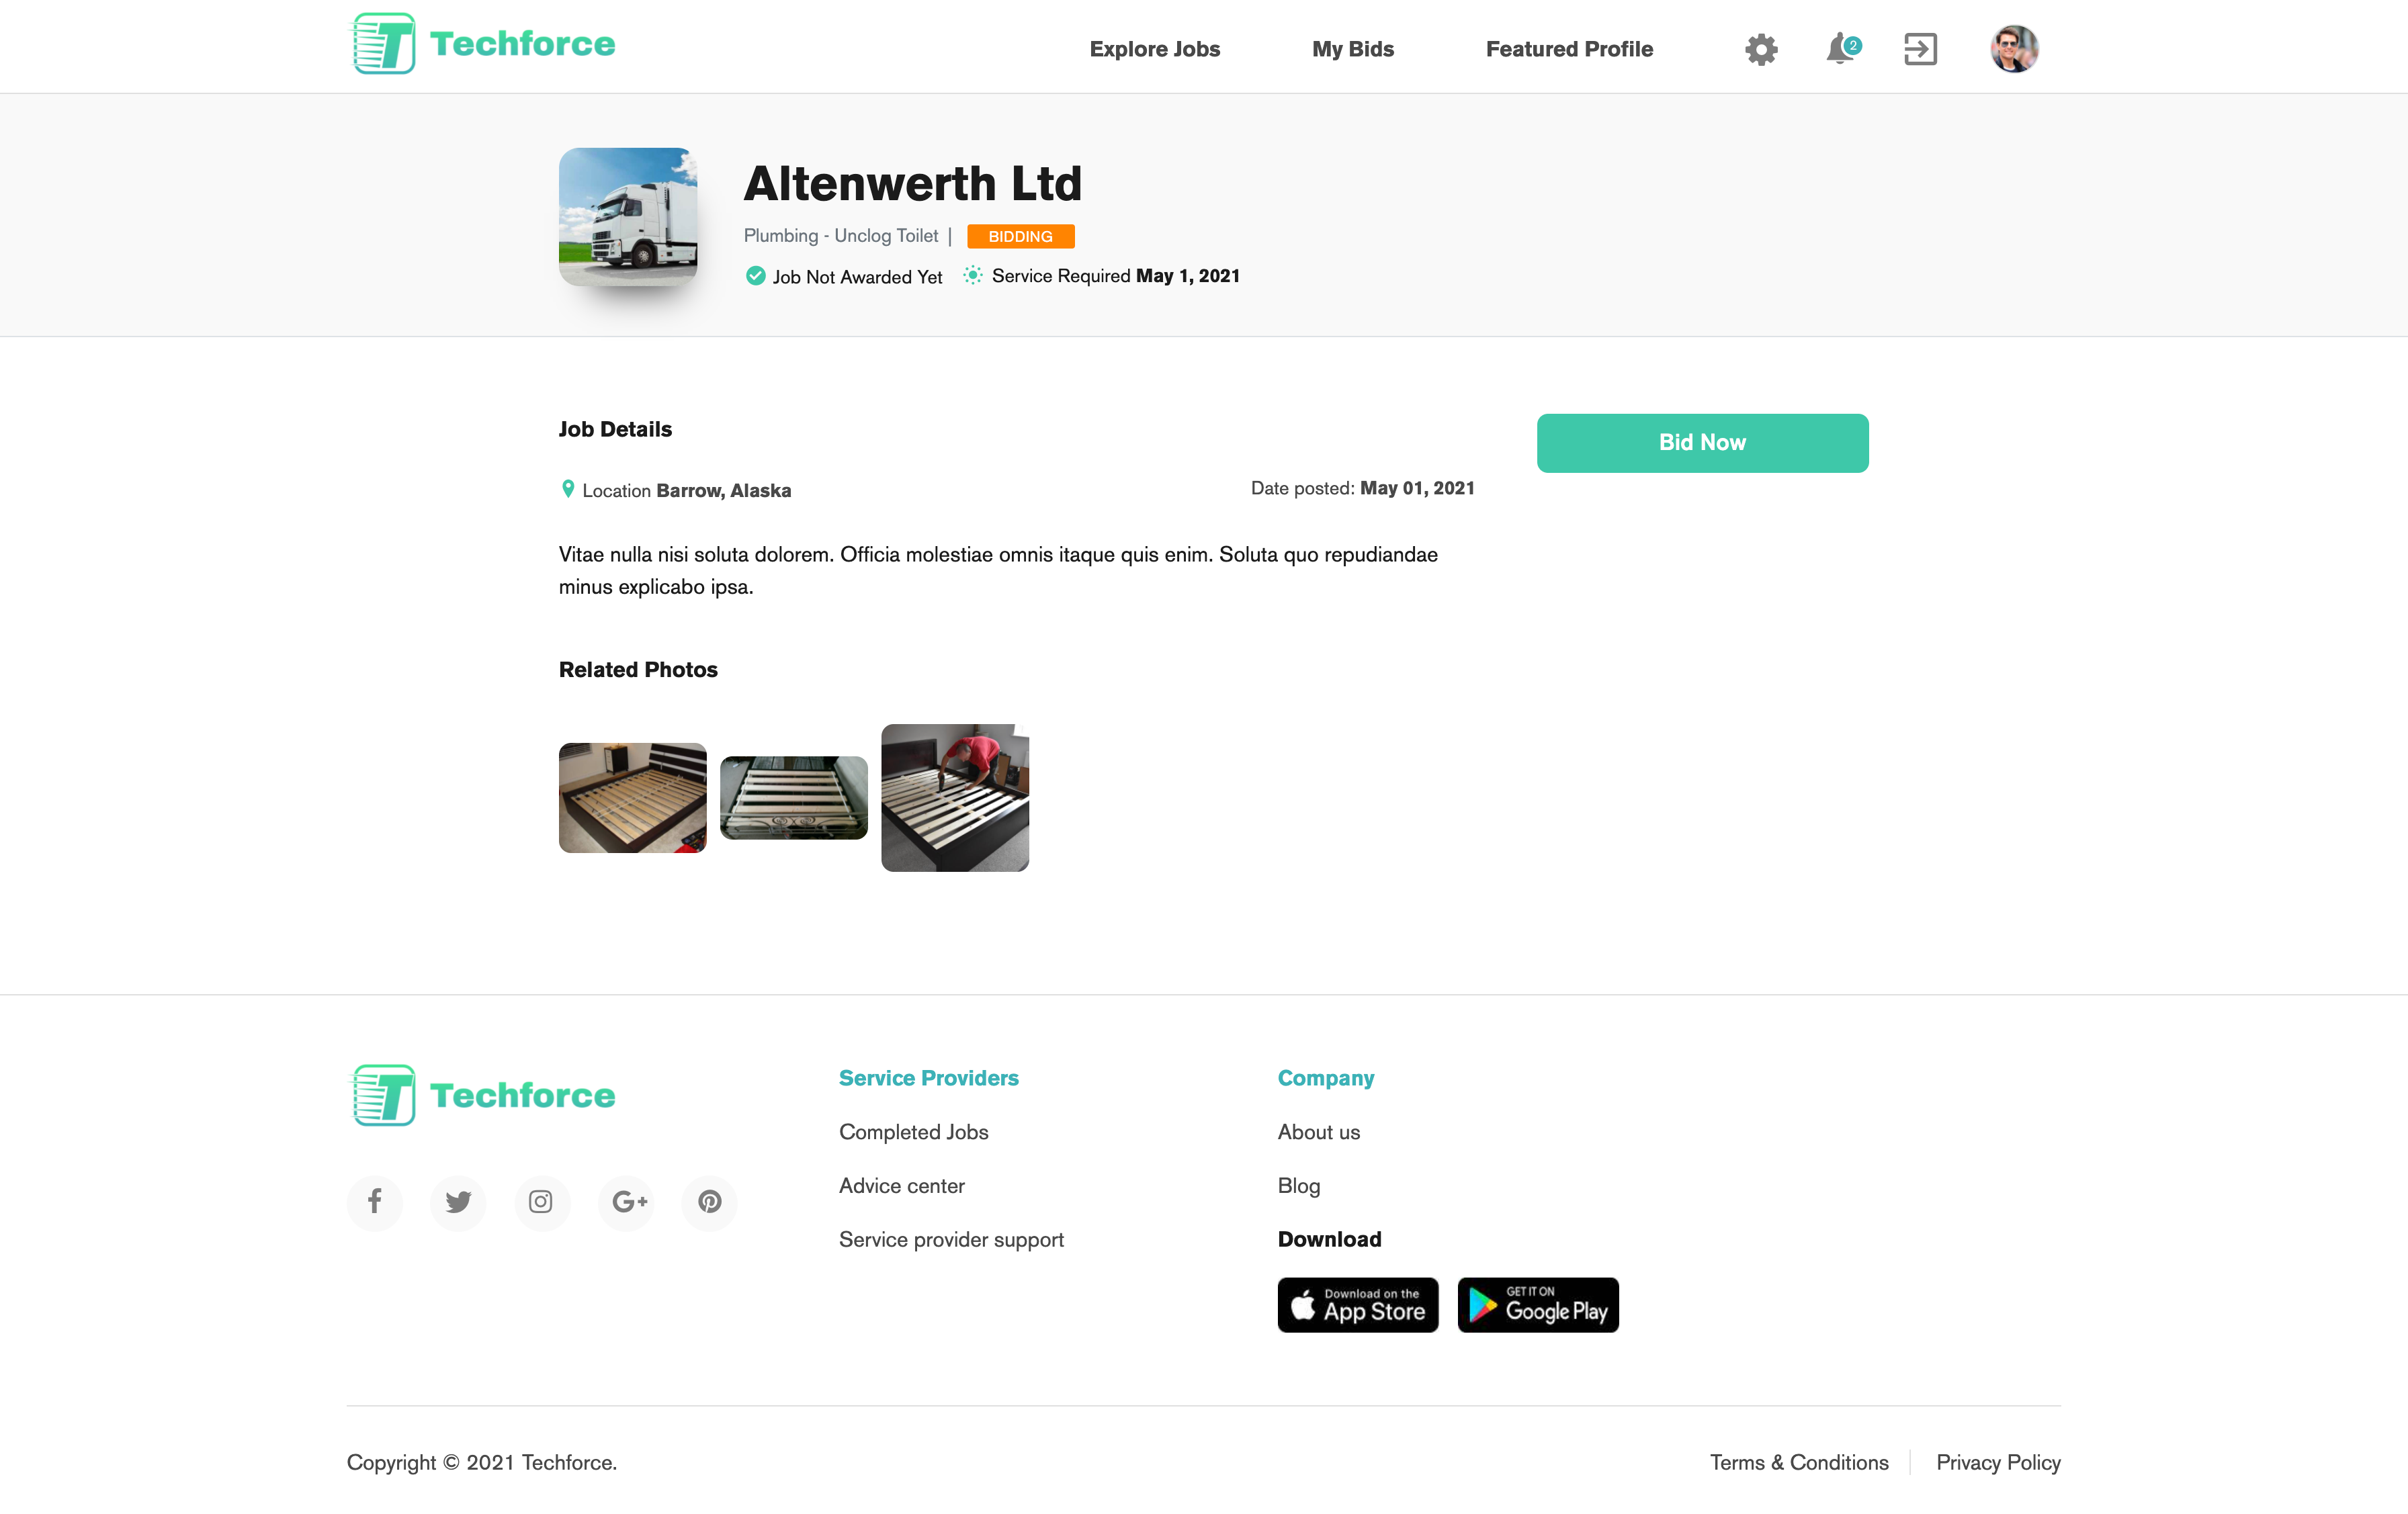Click the Techforce logo in header
2408x1514 pixels.
[482, 44]
